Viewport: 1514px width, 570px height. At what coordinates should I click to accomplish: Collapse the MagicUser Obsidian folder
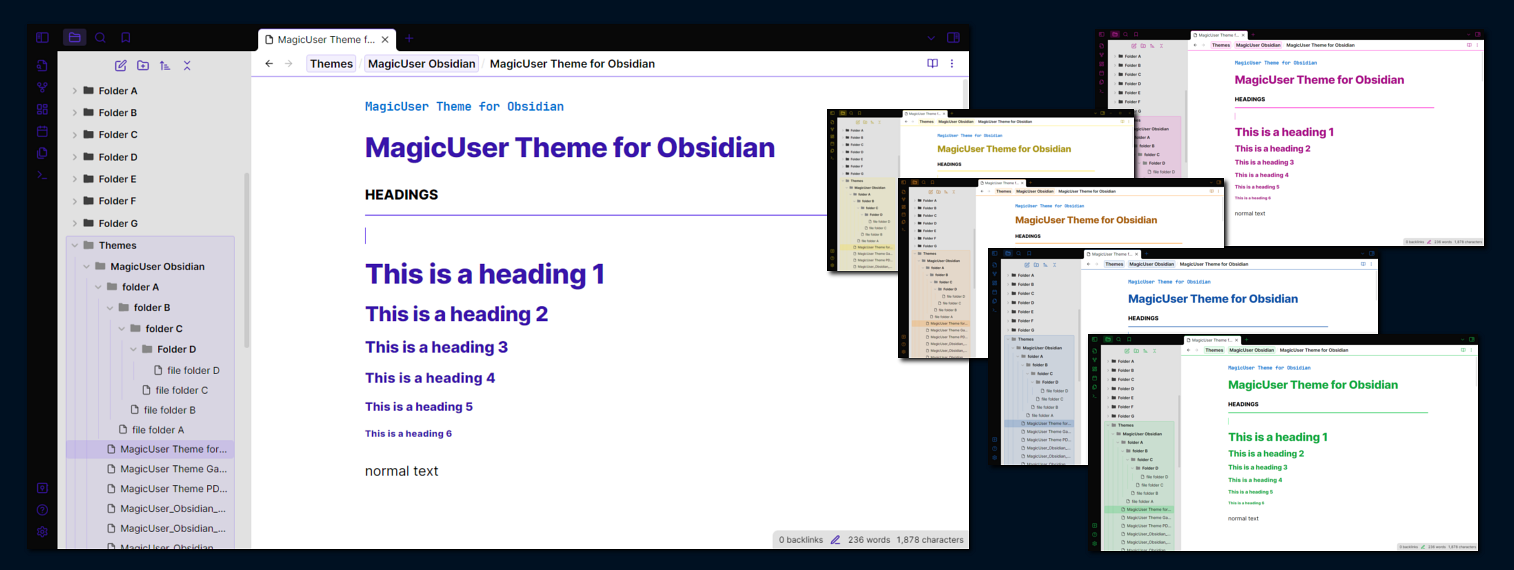click(x=86, y=267)
